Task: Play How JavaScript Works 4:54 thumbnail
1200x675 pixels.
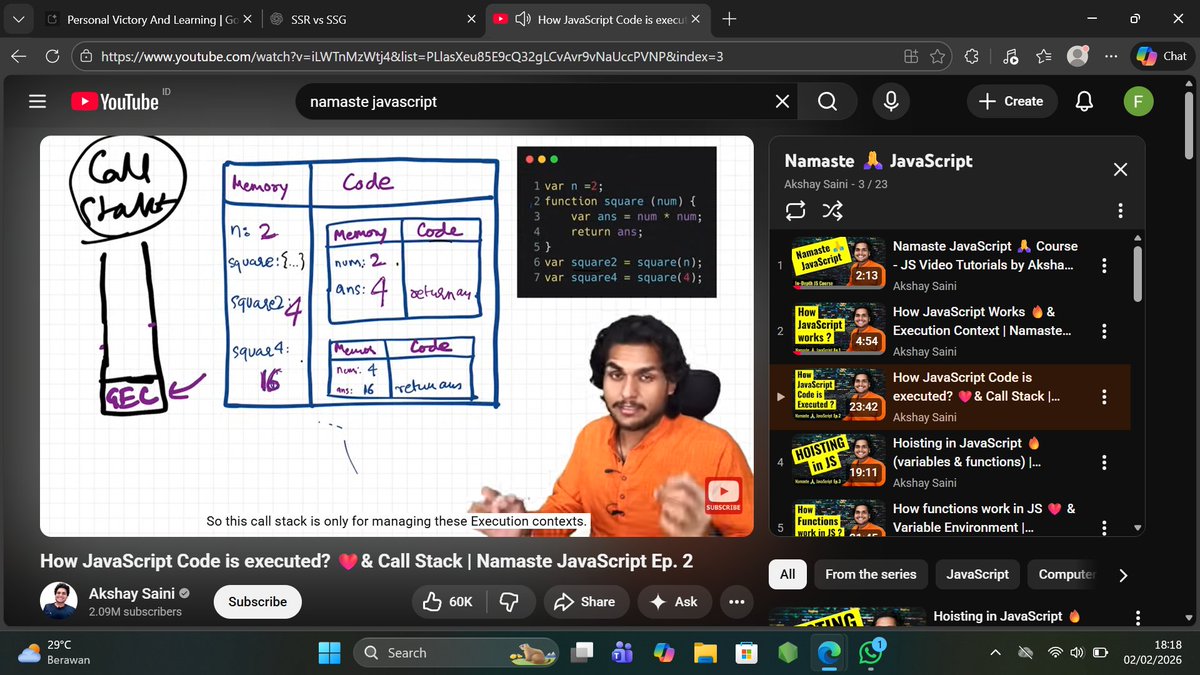Action: click(839, 331)
